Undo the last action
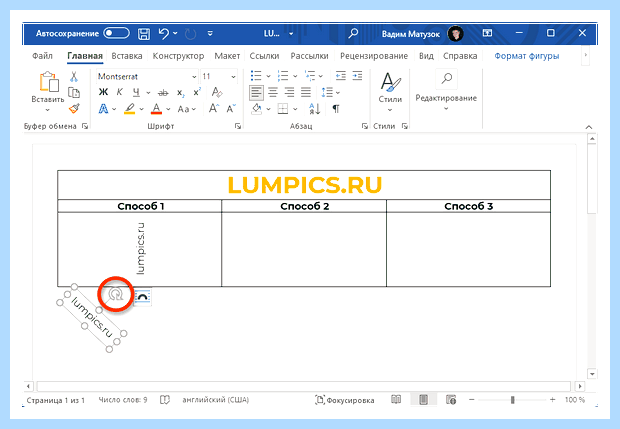 pos(164,34)
